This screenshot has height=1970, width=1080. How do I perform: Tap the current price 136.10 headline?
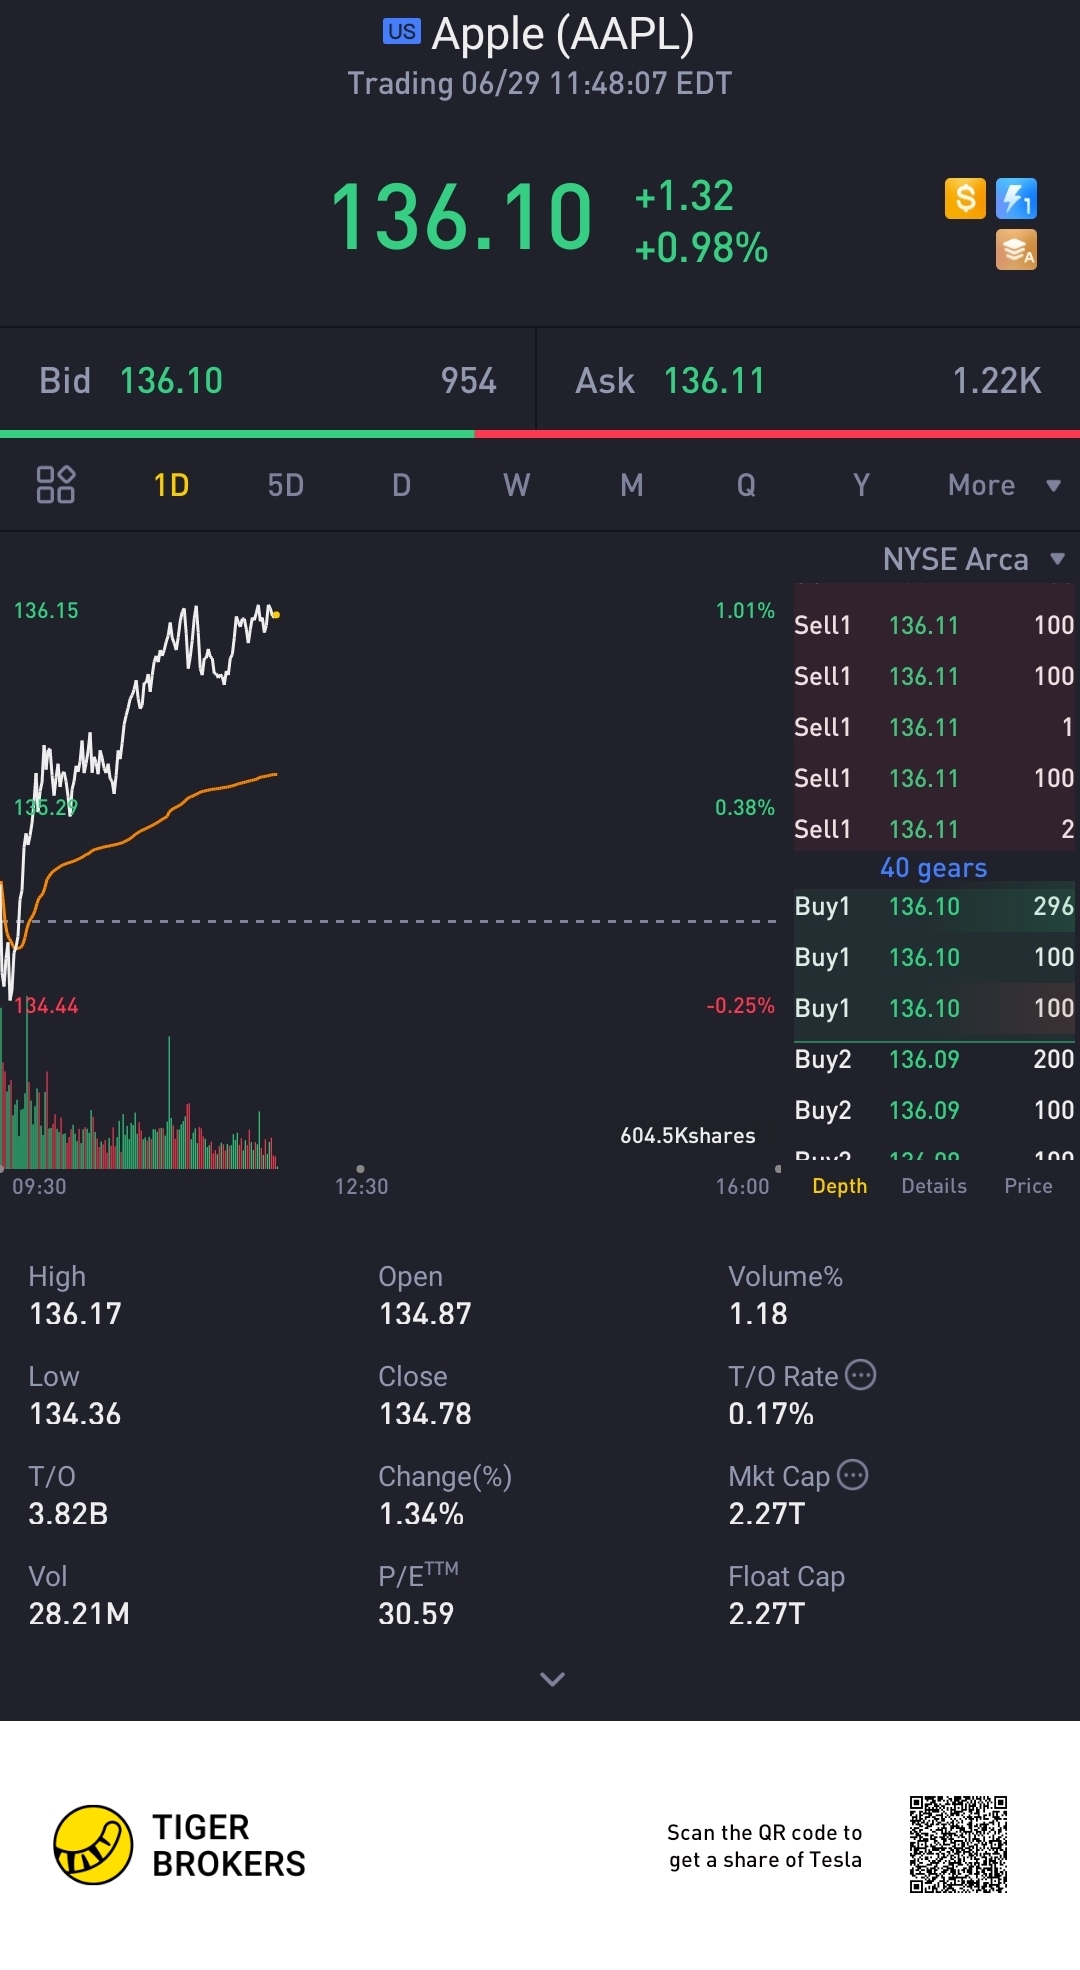(x=461, y=217)
